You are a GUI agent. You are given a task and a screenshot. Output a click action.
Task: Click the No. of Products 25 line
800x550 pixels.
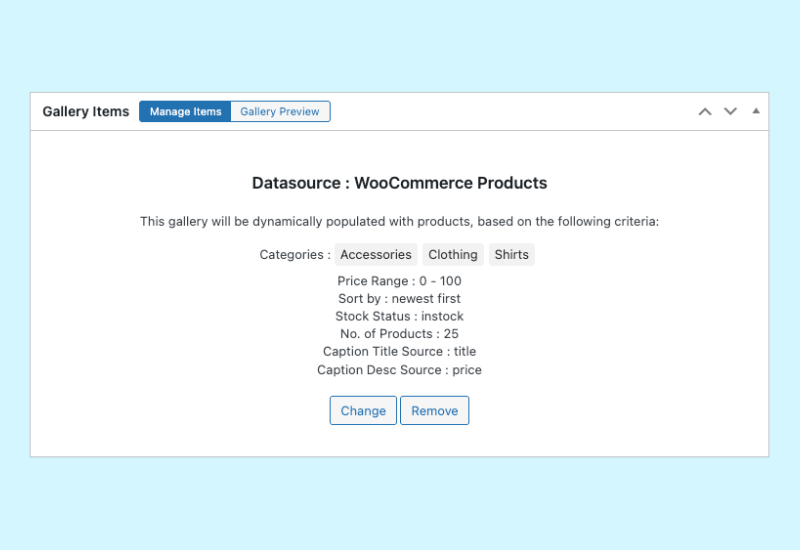[399, 334]
